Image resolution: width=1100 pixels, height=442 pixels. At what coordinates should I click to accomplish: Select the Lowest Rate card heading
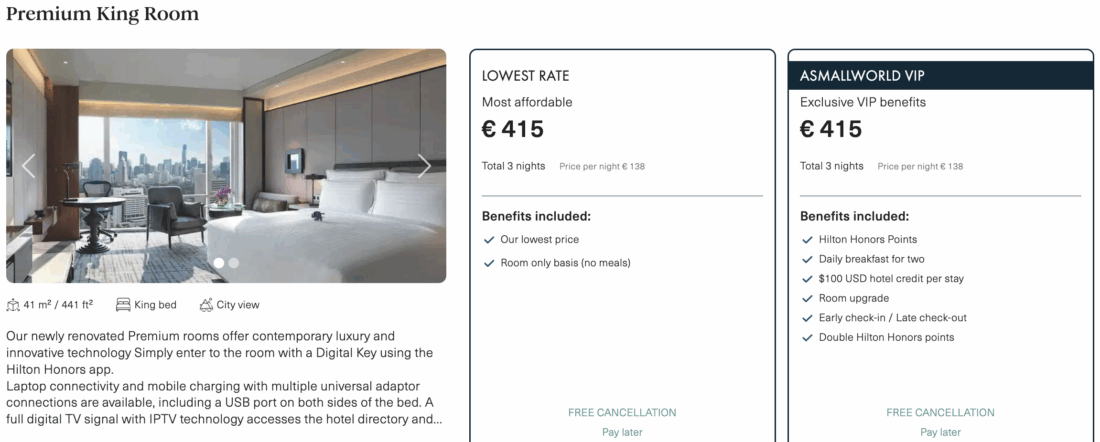(x=526, y=75)
